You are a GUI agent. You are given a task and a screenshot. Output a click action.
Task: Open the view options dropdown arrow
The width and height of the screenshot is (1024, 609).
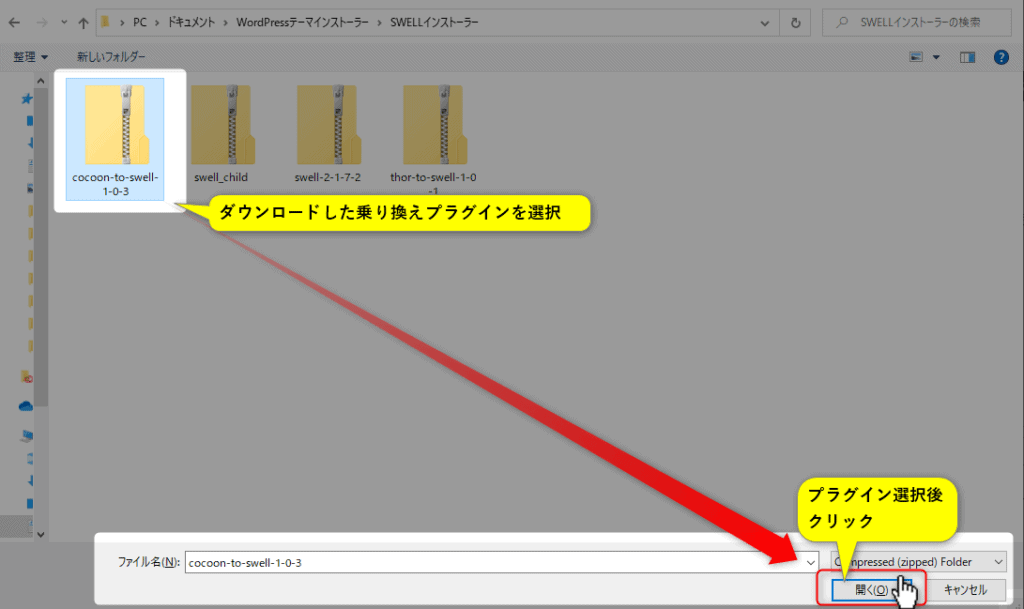click(936, 57)
